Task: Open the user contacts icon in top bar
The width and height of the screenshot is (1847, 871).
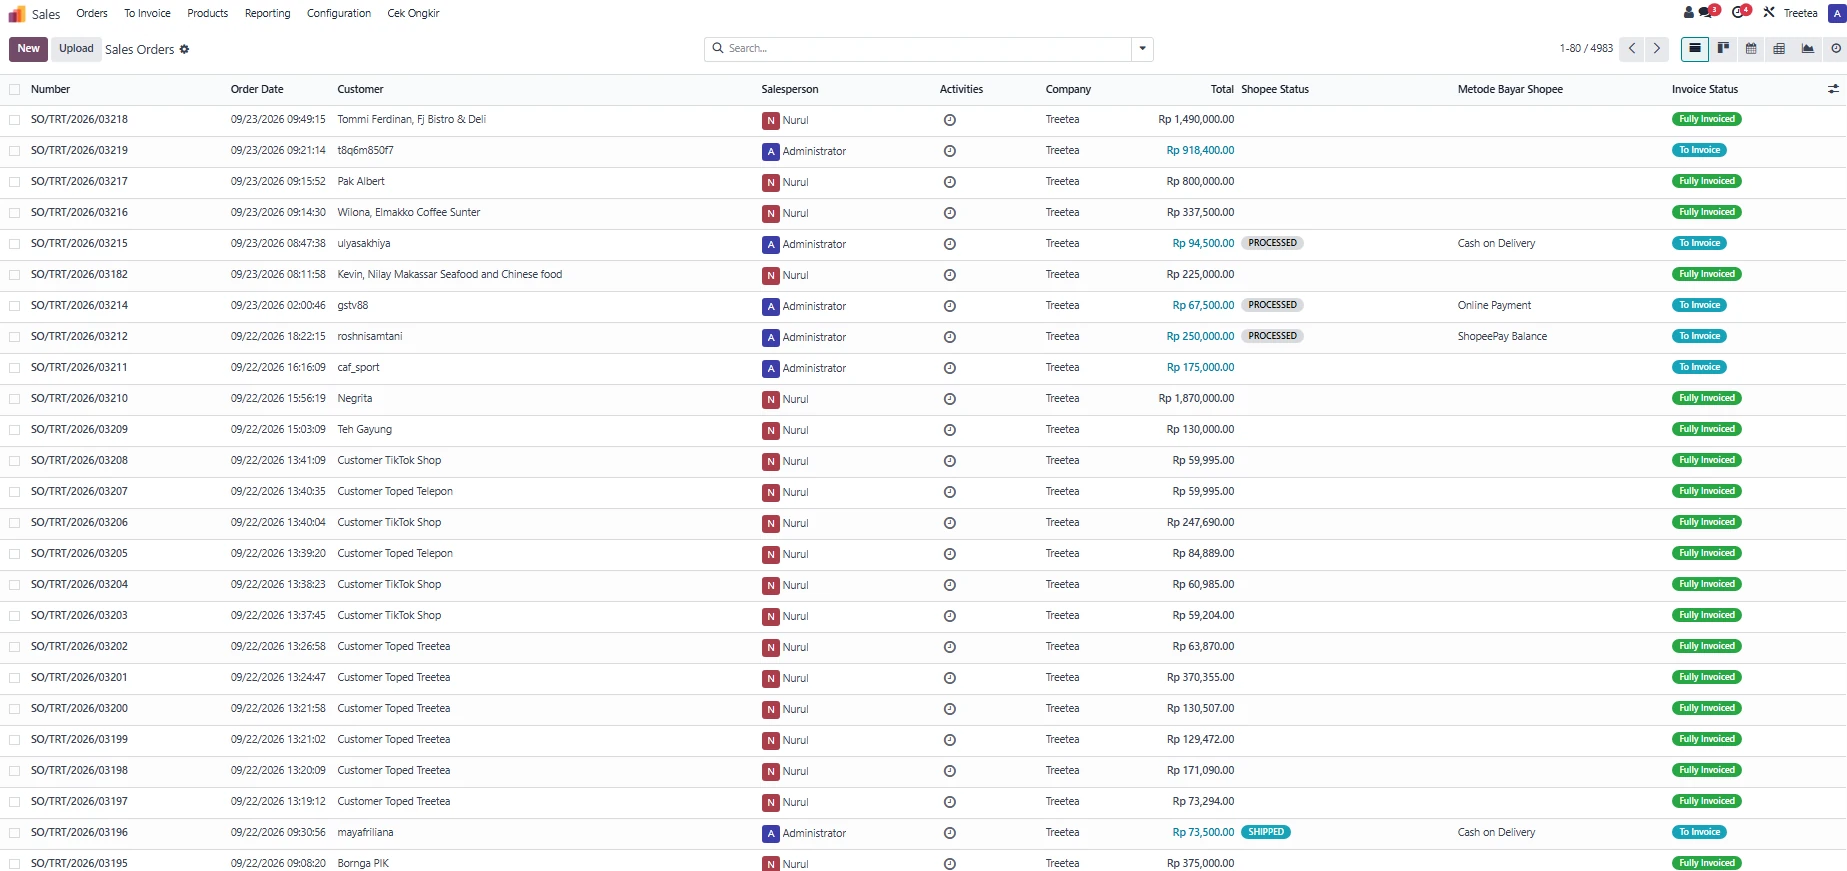Action: click(1689, 13)
